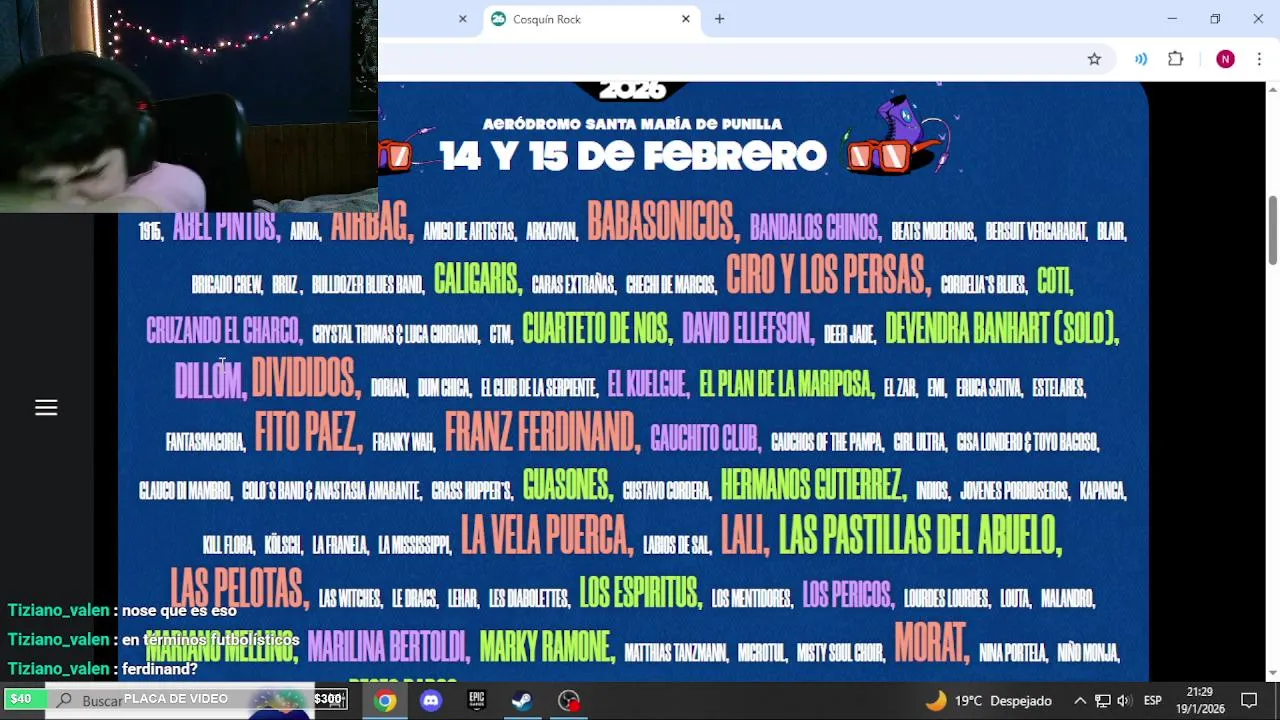This screenshot has height=720, width=1280.
Task: Open OBS Studio from the taskbar
Action: [x=568, y=700]
